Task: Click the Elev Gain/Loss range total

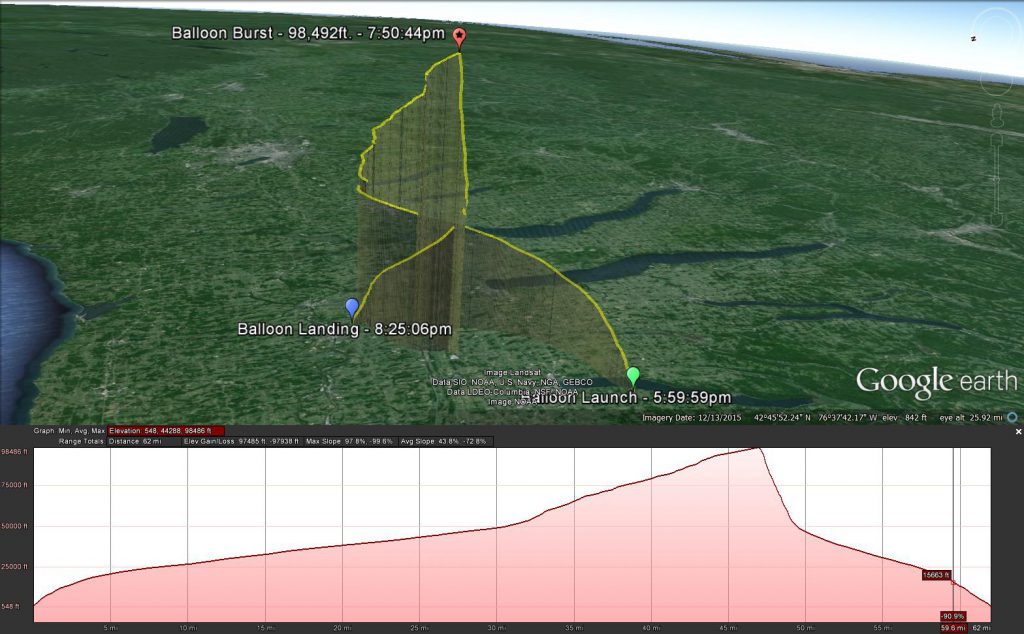Action: (x=239, y=441)
